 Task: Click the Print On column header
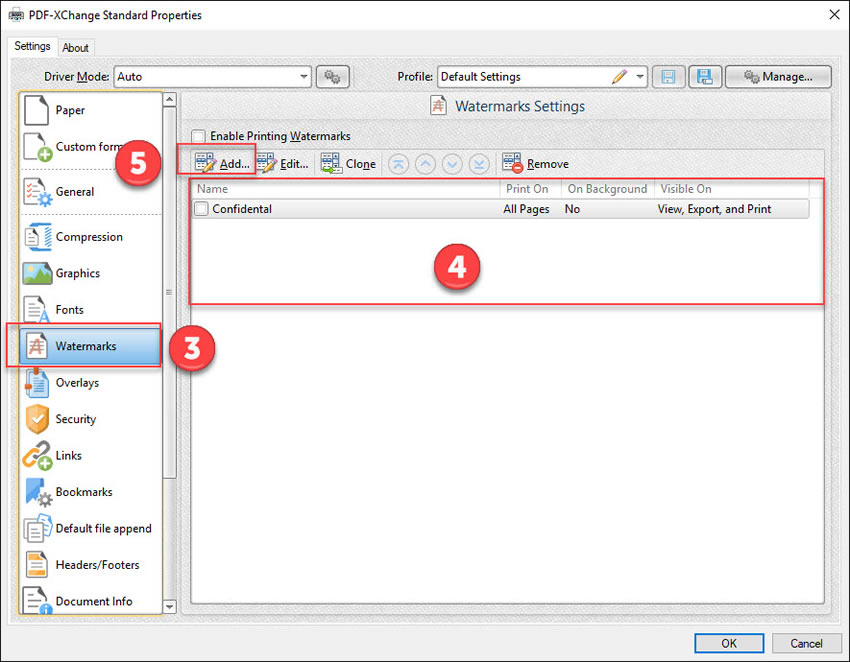pos(530,189)
